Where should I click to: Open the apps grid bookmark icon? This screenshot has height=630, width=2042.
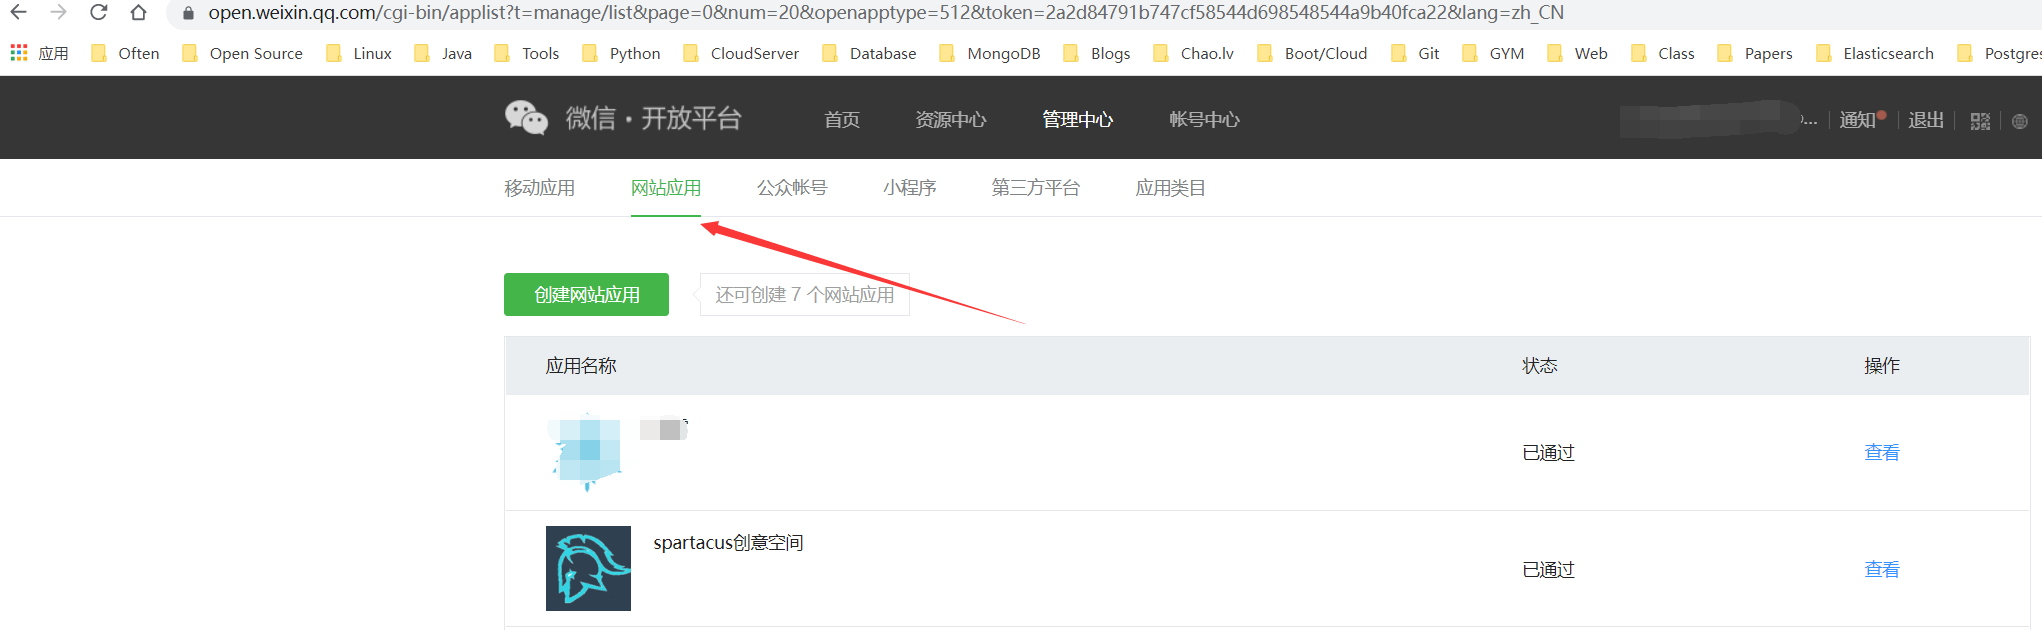point(19,53)
